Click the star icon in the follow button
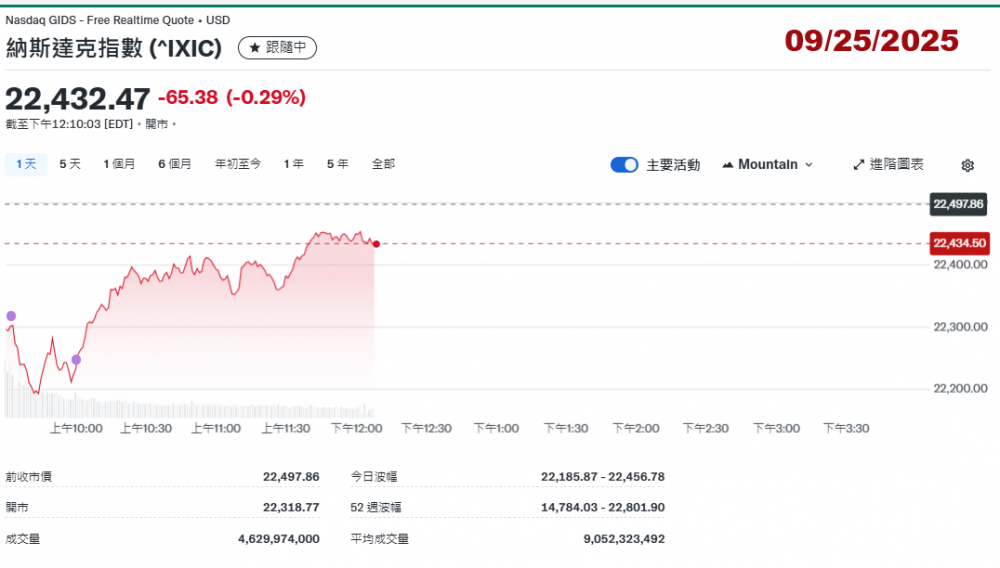The image size is (1000, 568). (x=254, y=47)
